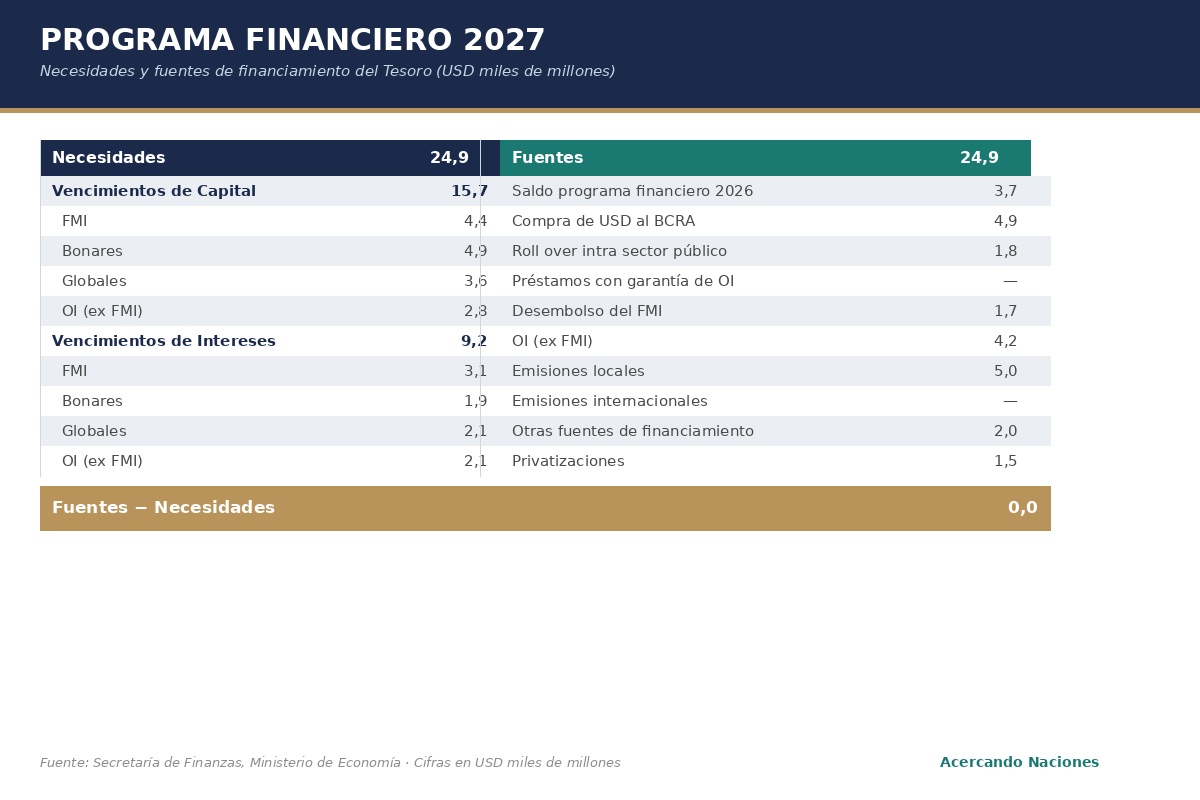Click the "Vencimientos de Intereses" row label
Image resolution: width=1200 pixels, height=800 pixels.
164,341
